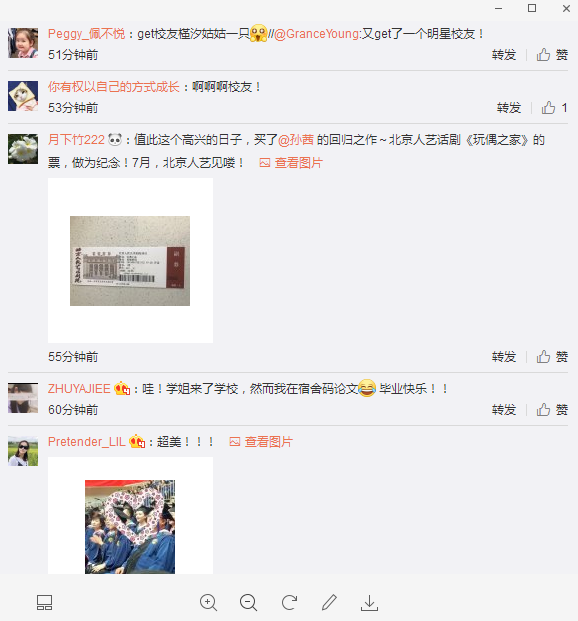Repost the Peggy_佩不悦 comment via 转发

504,55
